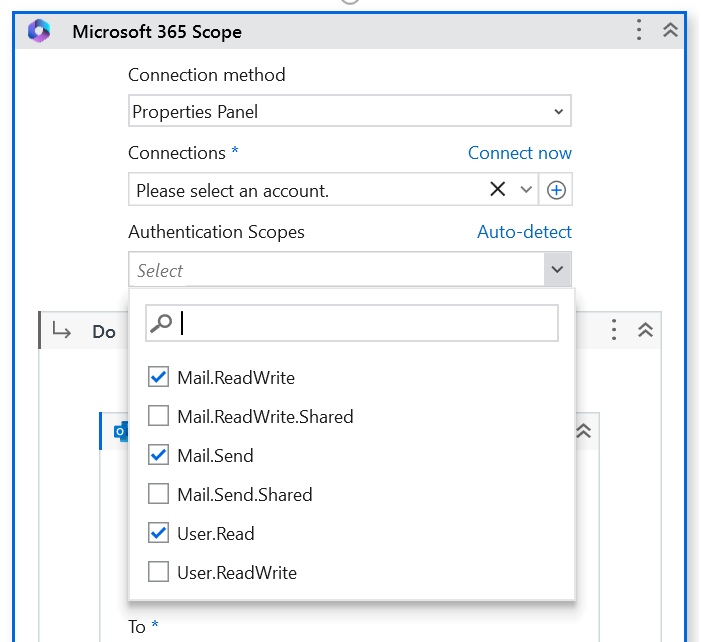Click the Do sequence arrow icon
Viewport: 701px width, 642px height.
tap(61, 330)
